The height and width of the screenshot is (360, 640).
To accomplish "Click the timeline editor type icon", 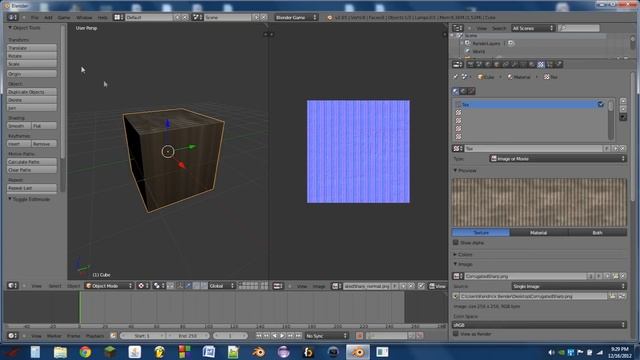I will click(13, 336).
